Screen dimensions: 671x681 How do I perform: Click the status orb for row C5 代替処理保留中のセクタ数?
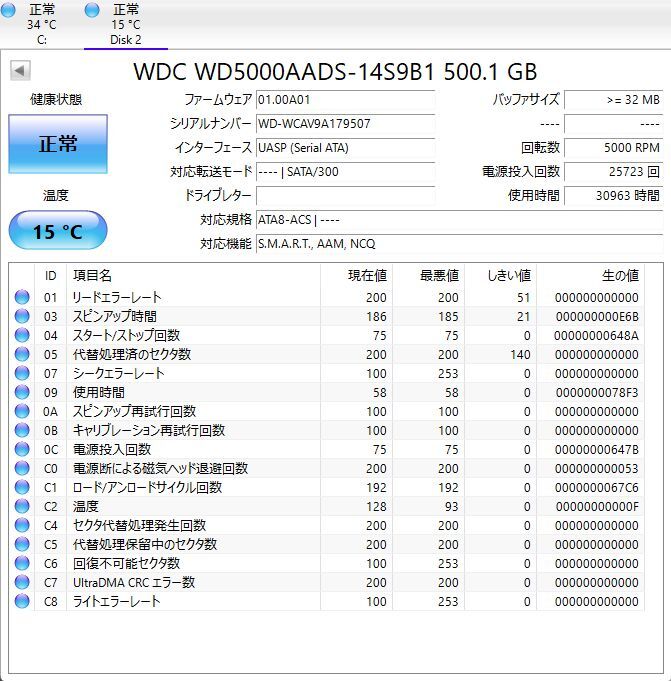(x=22, y=544)
